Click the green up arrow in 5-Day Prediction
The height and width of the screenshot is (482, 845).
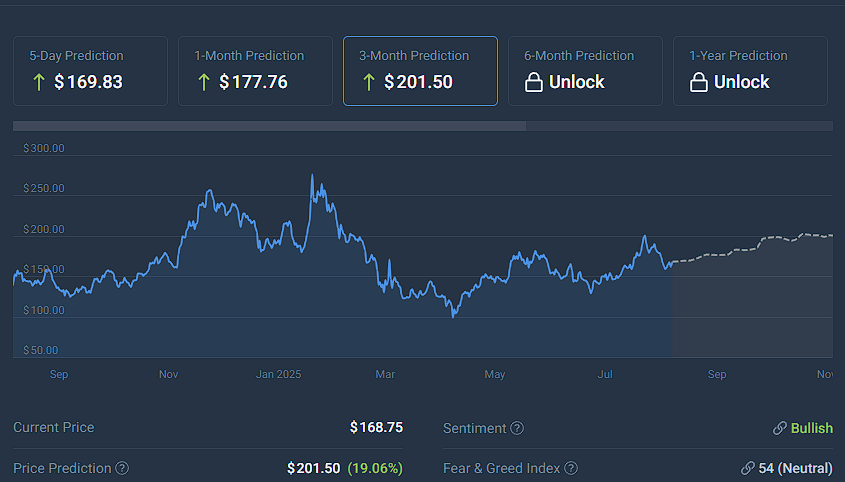click(x=38, y=82)
